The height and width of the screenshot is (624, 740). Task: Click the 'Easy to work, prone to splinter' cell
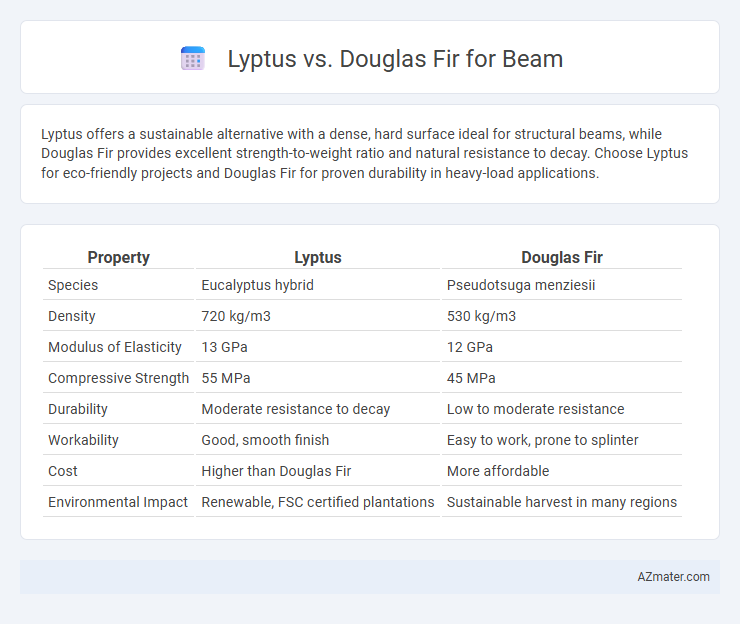click(543, 440)
